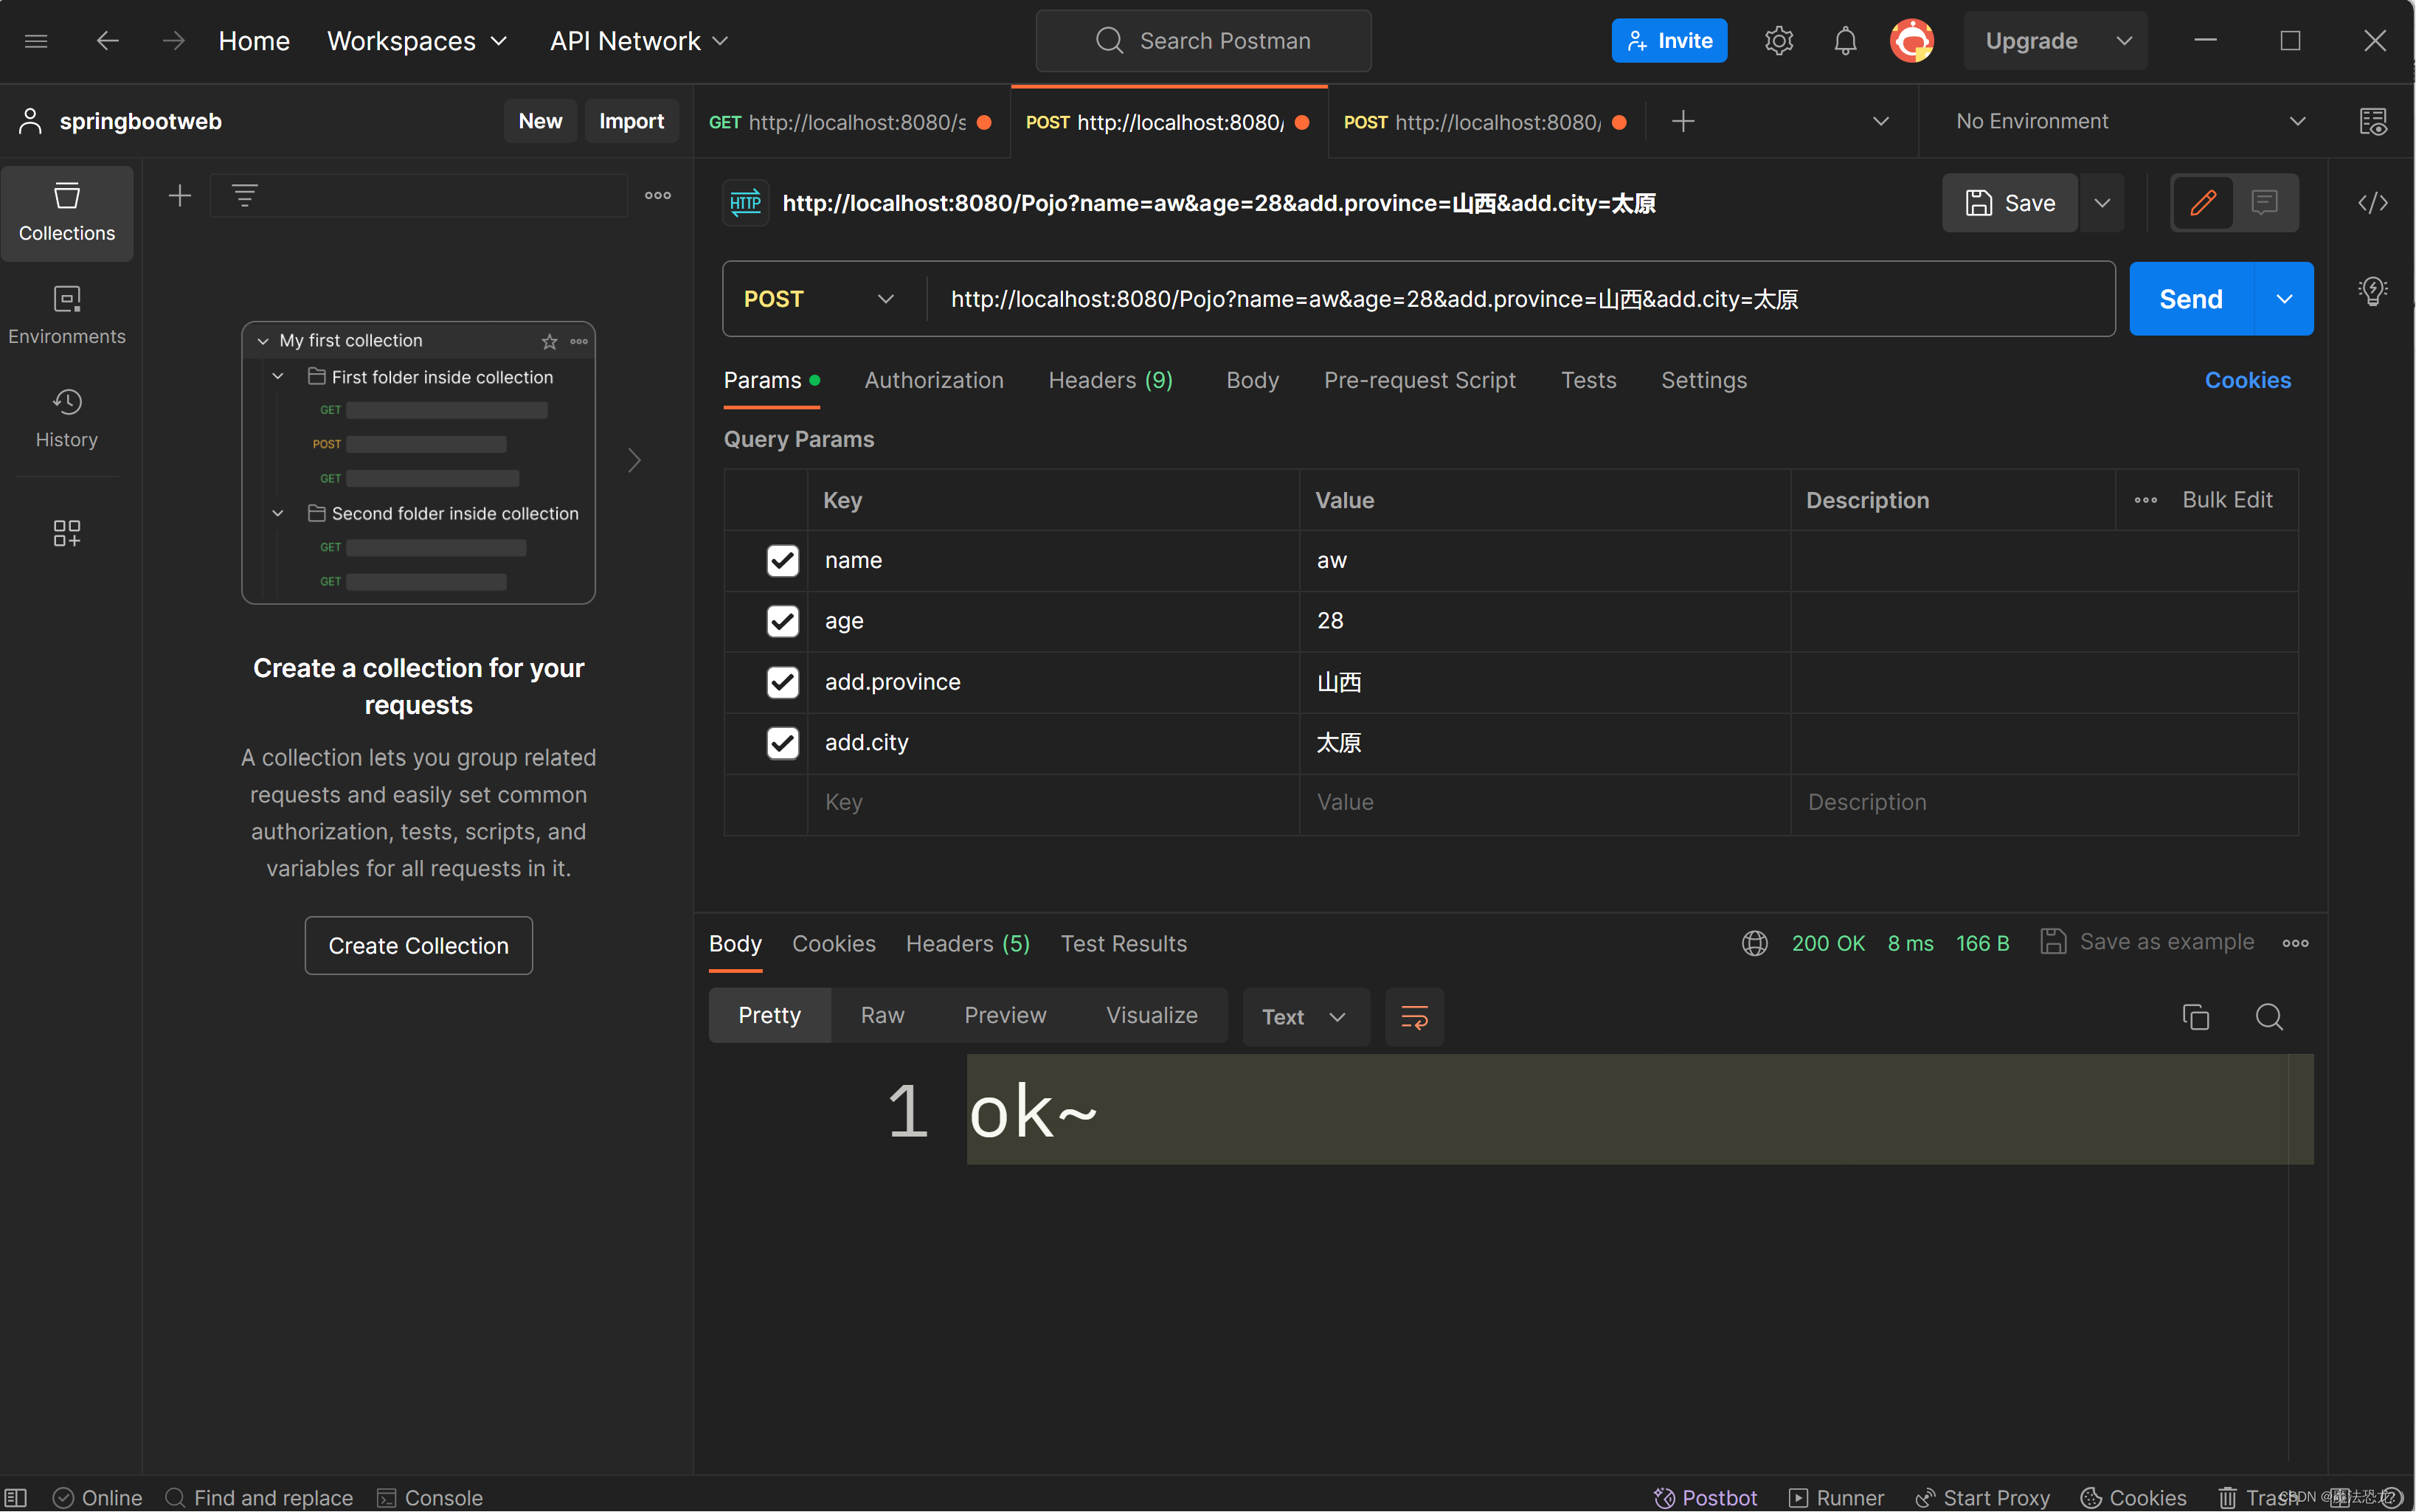
Task: Search response with magnifier icon
Action: (x=2269, y=1017)
